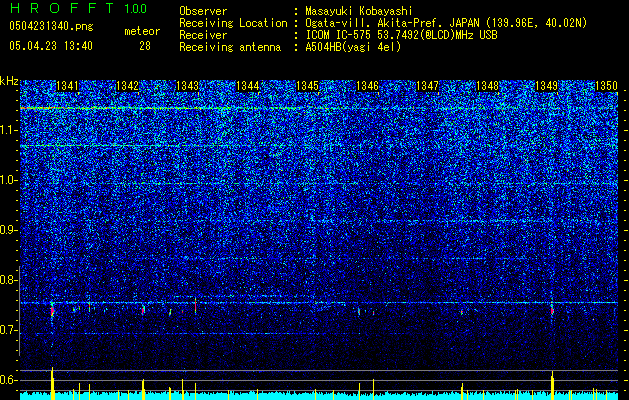Viewport: 629px width, 400px height.
Task: Click the tall red echo near 1343
Action: pos(195,305)
